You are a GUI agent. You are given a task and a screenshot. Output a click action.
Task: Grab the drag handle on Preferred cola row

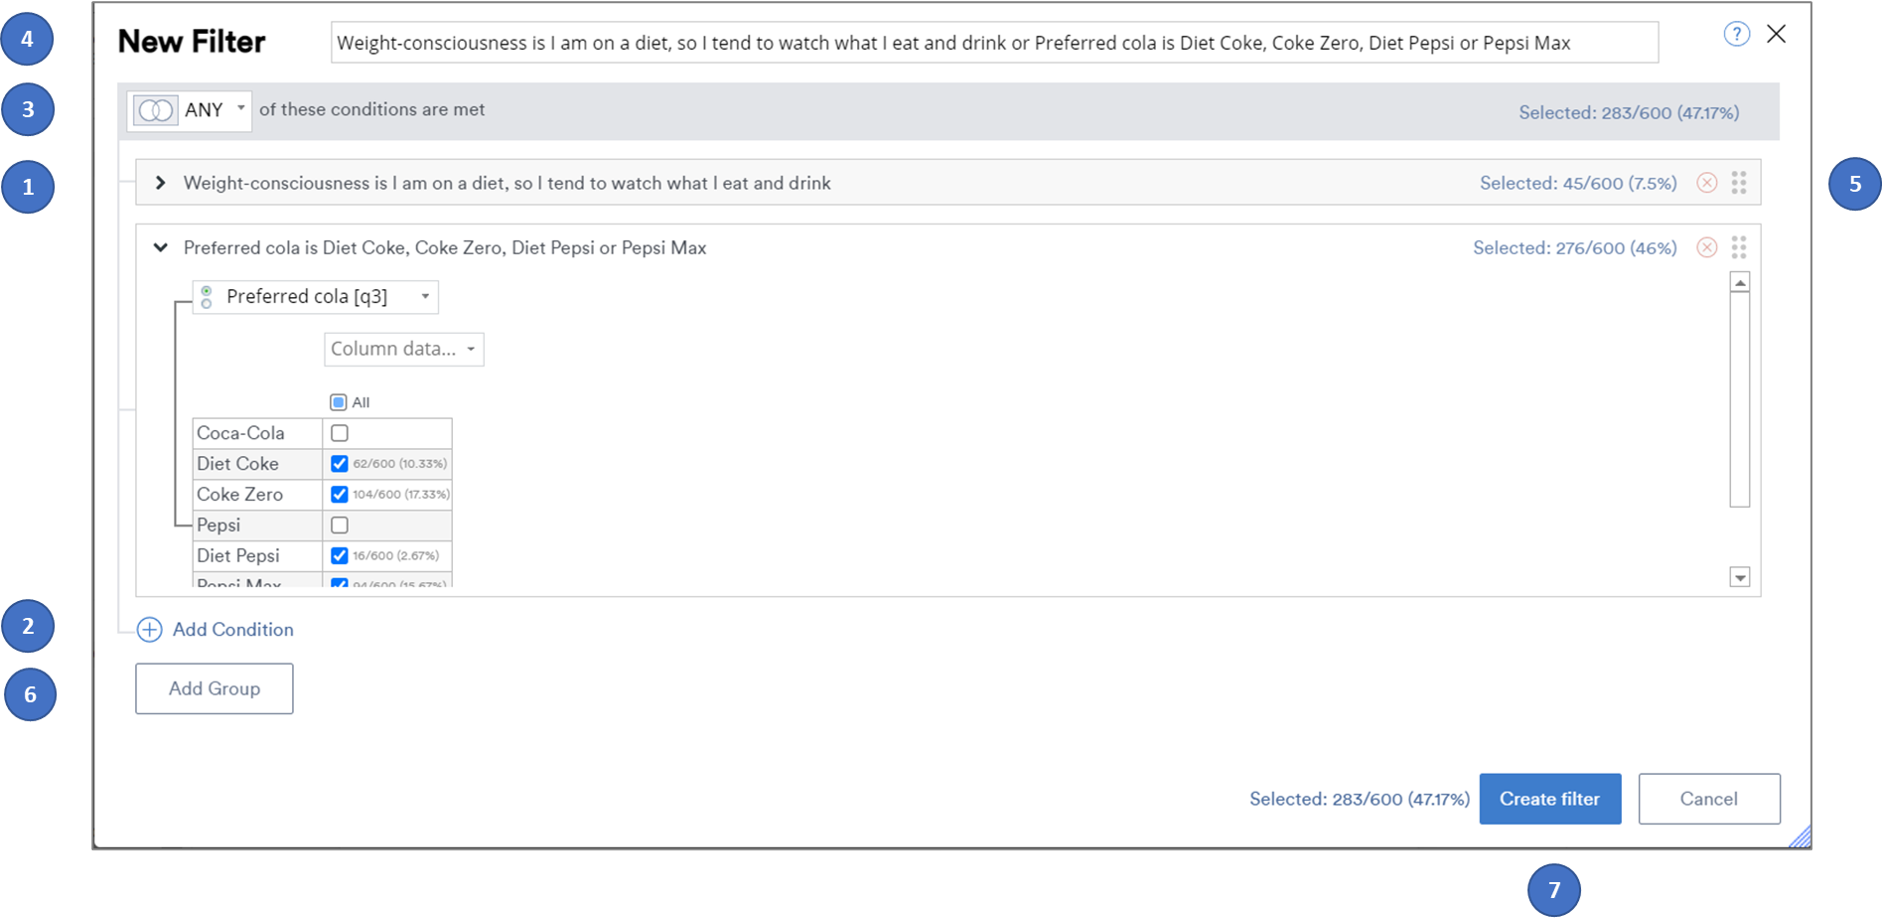click(x=1739, y=248)
